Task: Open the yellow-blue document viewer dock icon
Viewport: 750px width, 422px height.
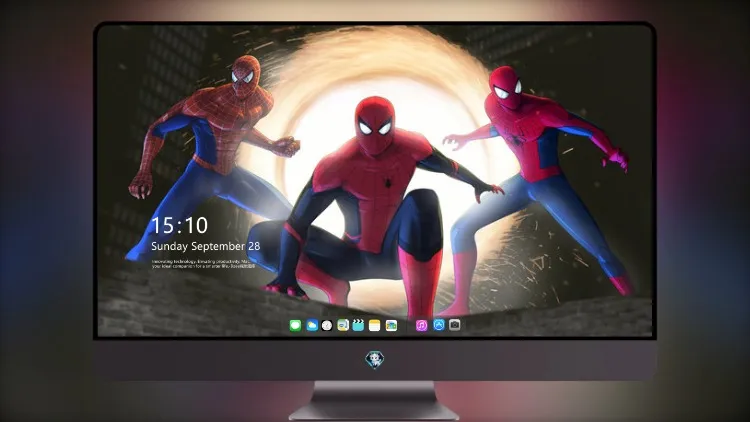Action: tap(343, 325)
